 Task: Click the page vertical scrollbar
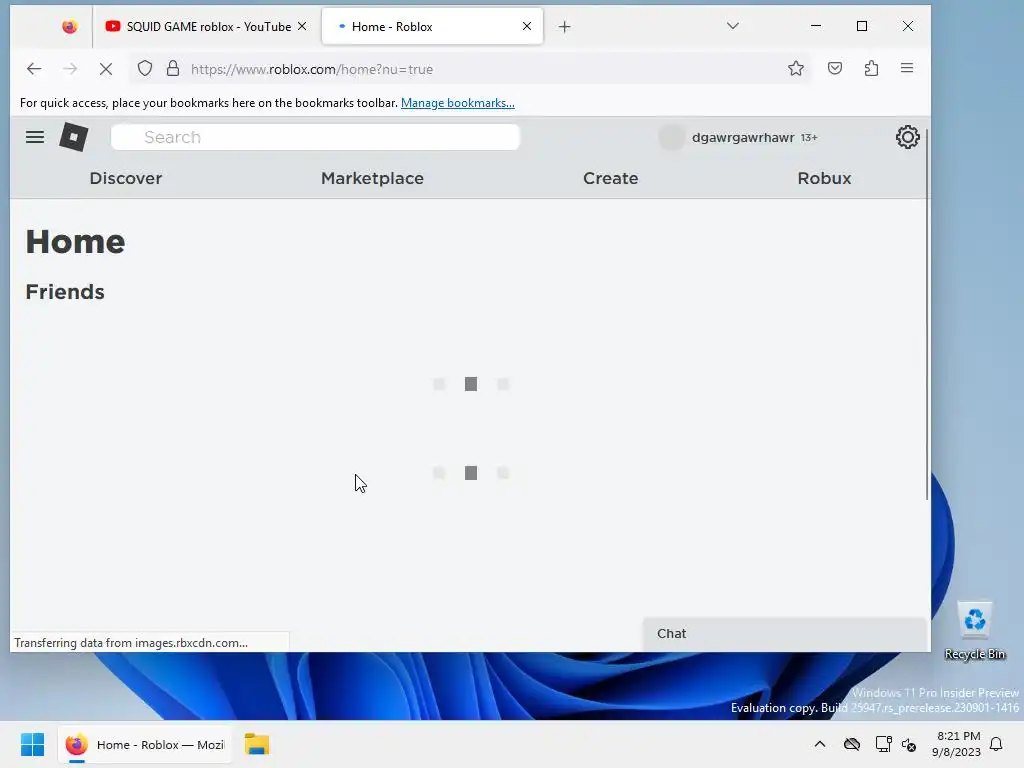(x=927, y=315)
